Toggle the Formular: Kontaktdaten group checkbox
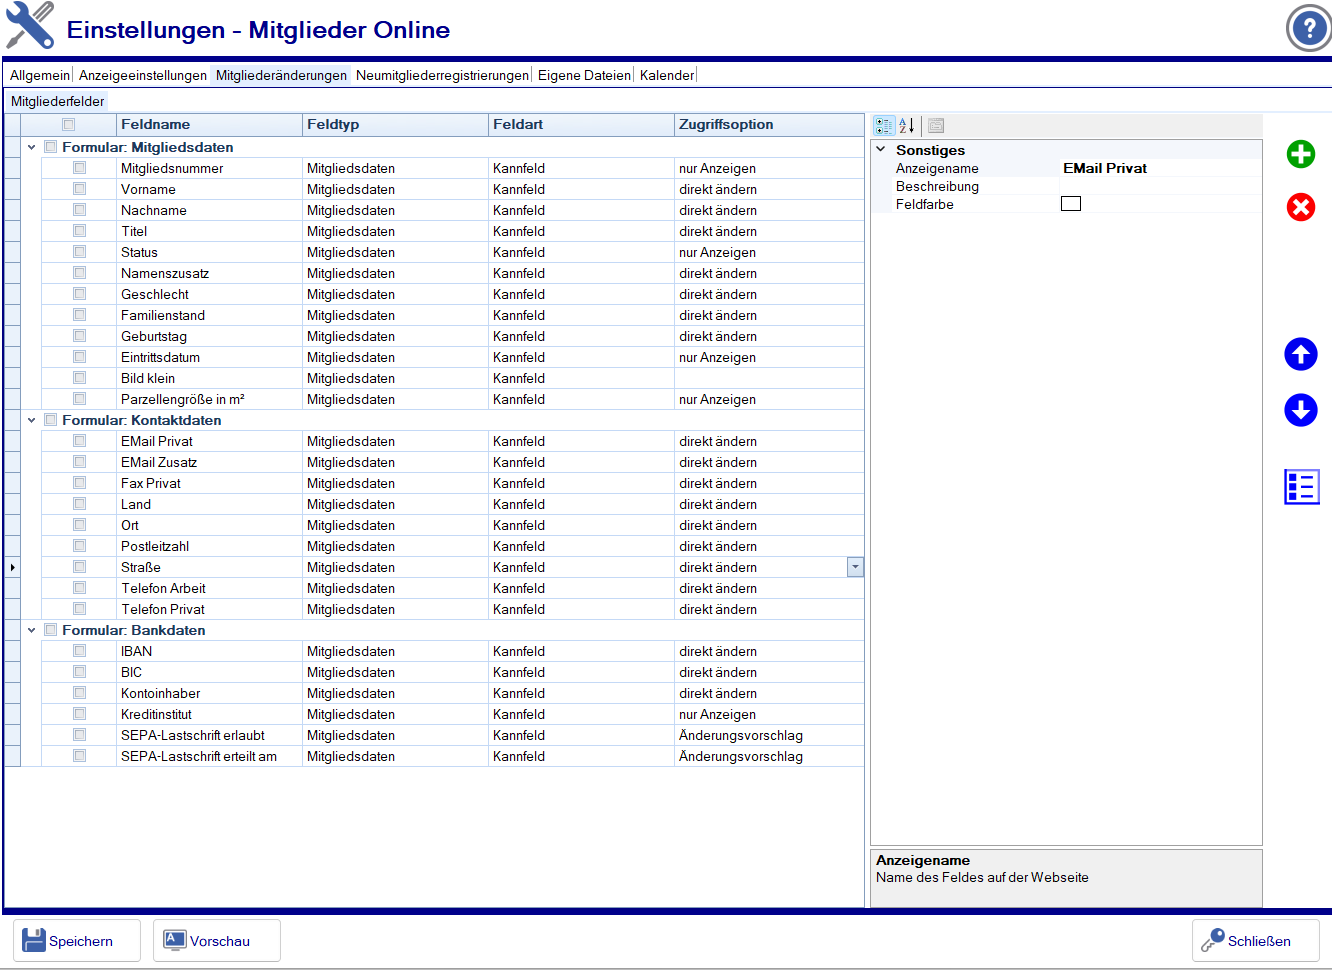 click(51, 420)
